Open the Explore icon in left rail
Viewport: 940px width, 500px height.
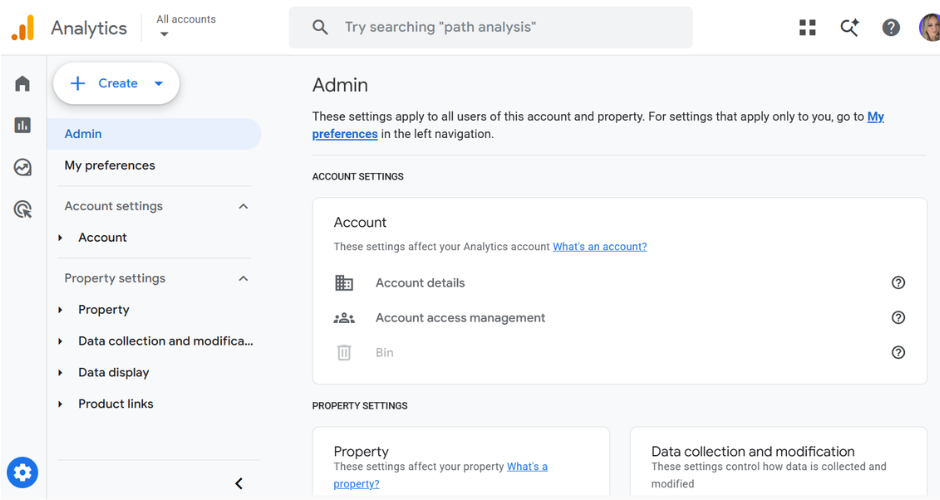pos(22,167)
